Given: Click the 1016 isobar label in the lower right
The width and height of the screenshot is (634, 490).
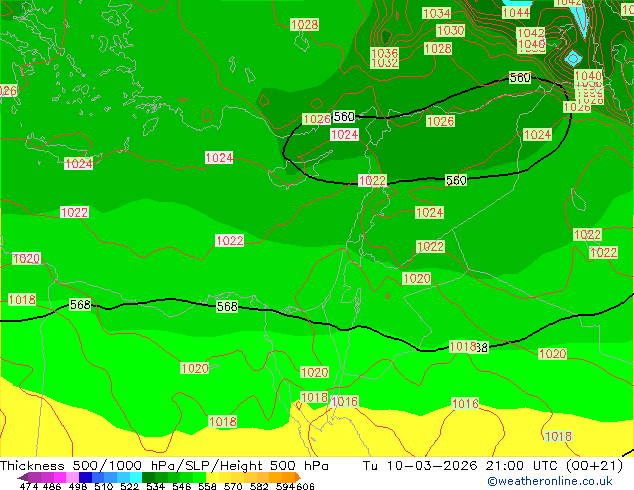Looking at the screenshot, I should point(465,403).
